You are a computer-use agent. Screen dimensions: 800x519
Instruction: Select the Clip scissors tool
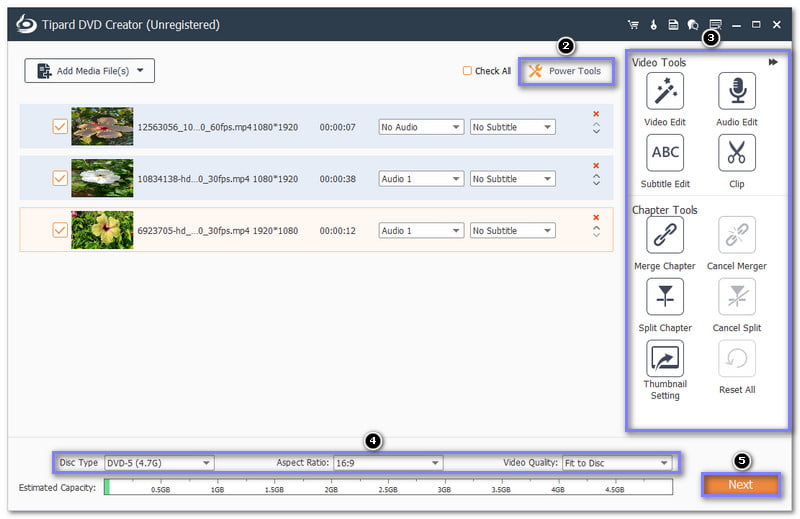point(737,153)
